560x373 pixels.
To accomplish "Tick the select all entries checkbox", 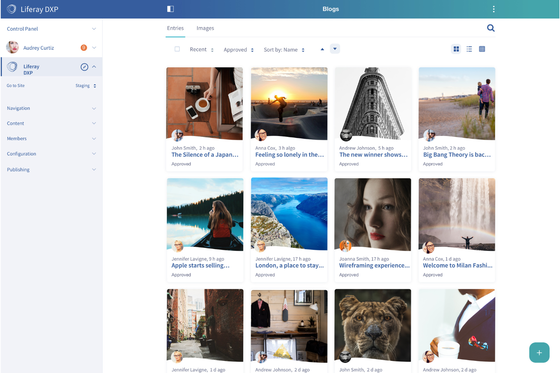I will coord(177,49).
